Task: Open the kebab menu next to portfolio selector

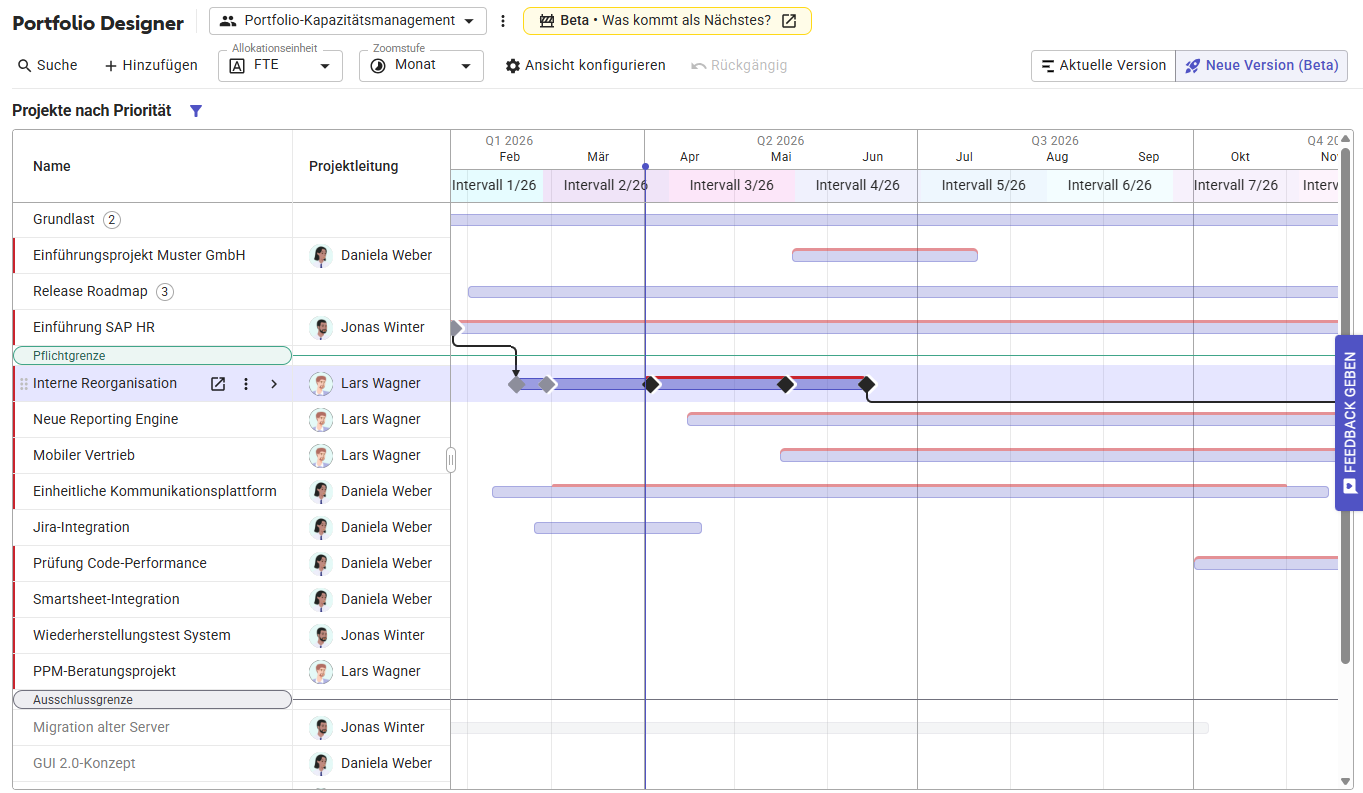Action: click(x=503, y=21)
